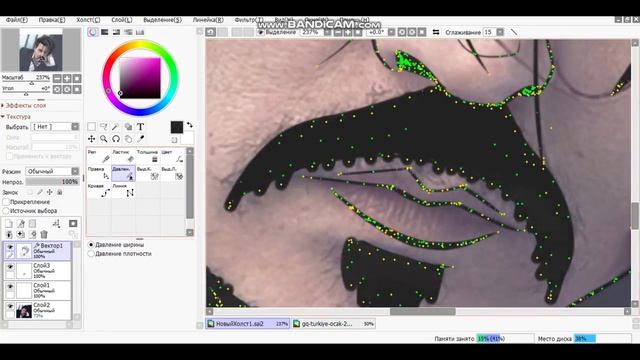Select the Text tool

pos(140,127)
